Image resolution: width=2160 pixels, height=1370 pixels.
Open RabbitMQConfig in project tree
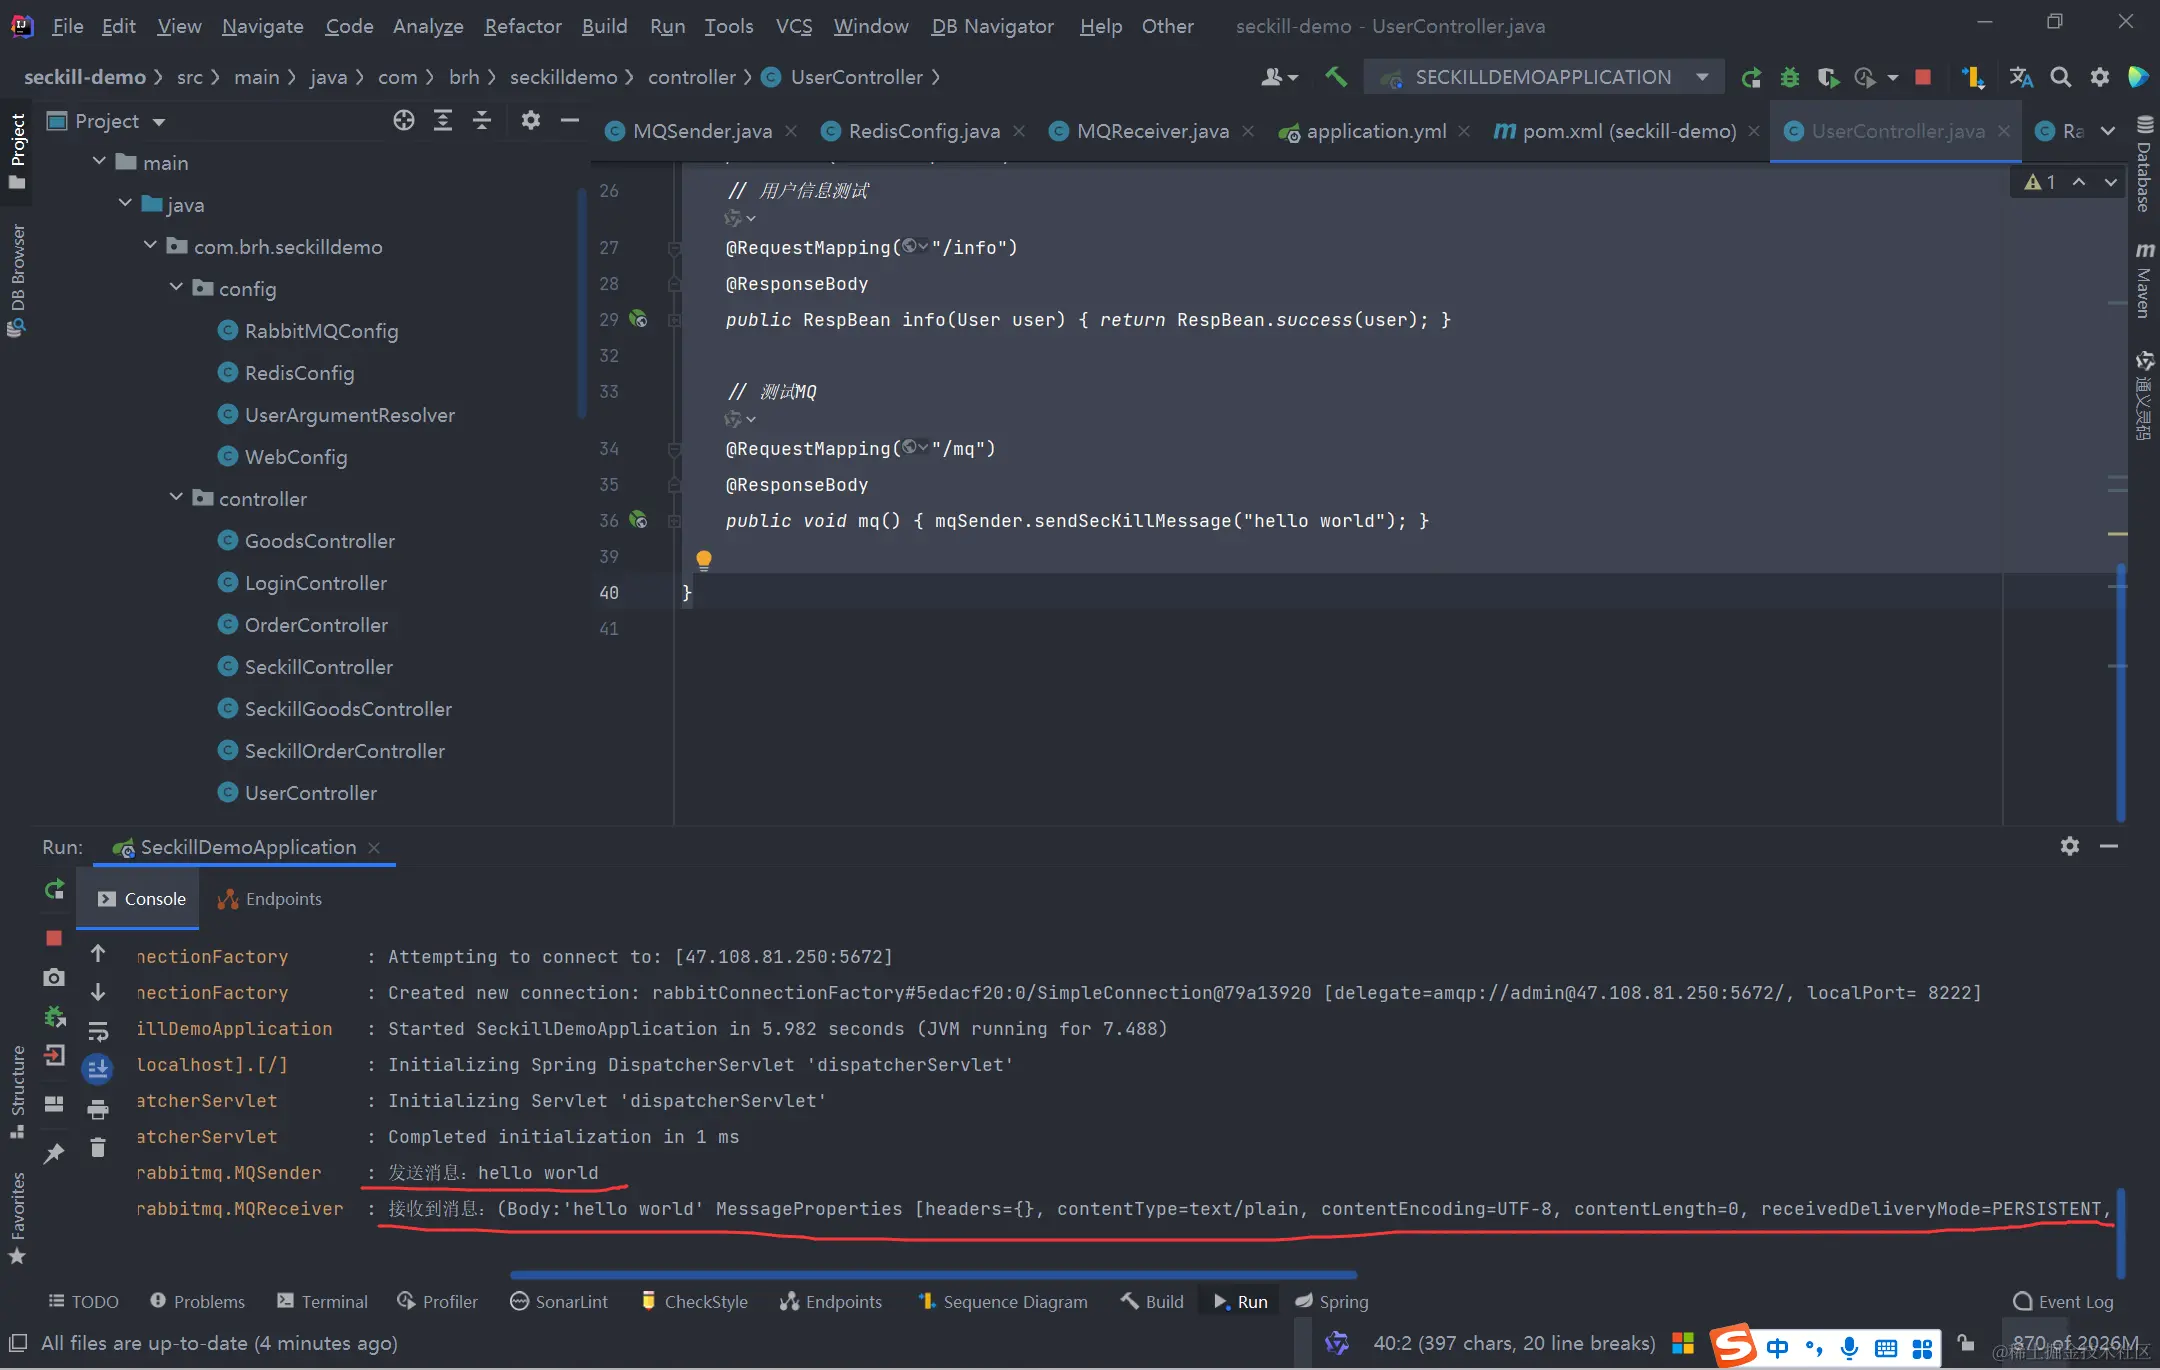pyautogui.click(x=321, y=331)
